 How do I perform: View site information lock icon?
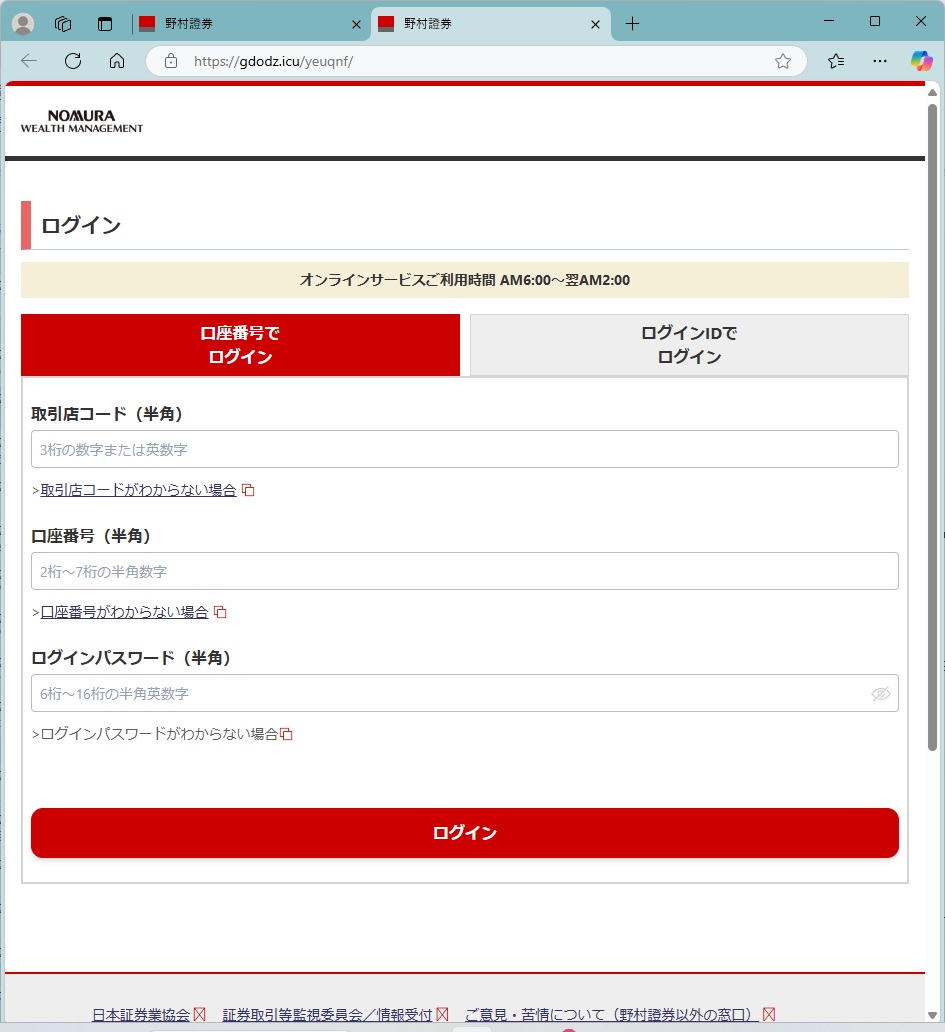tap(171, 61)
